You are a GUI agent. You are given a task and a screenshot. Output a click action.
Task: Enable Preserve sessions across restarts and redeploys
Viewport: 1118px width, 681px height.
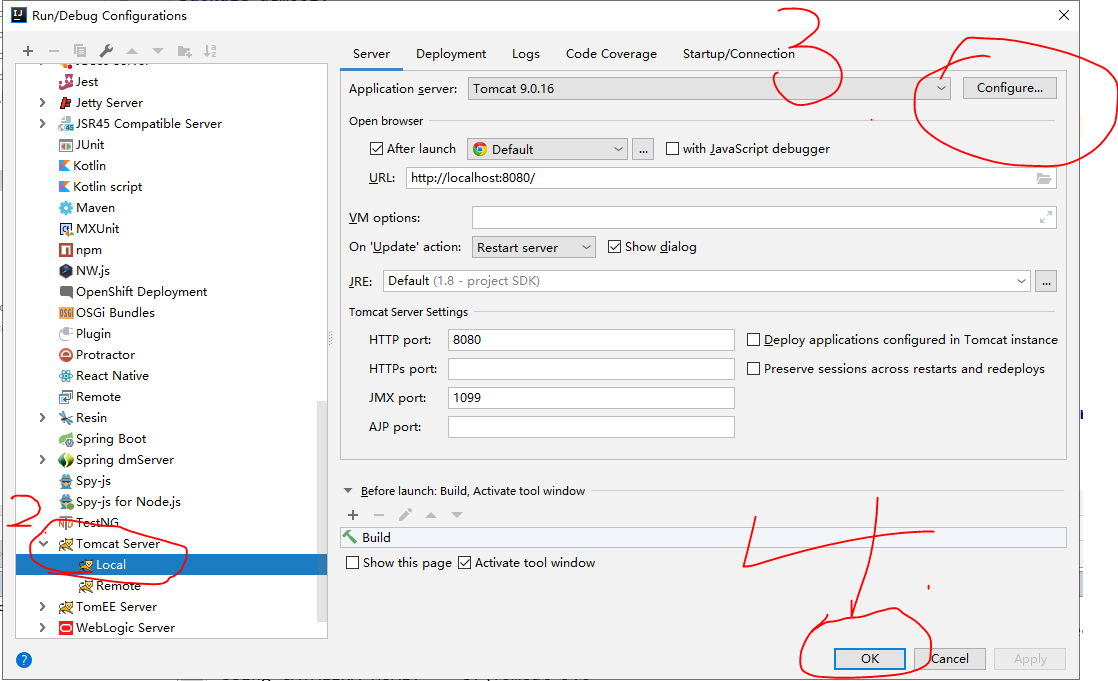click(x=753, y=369)
